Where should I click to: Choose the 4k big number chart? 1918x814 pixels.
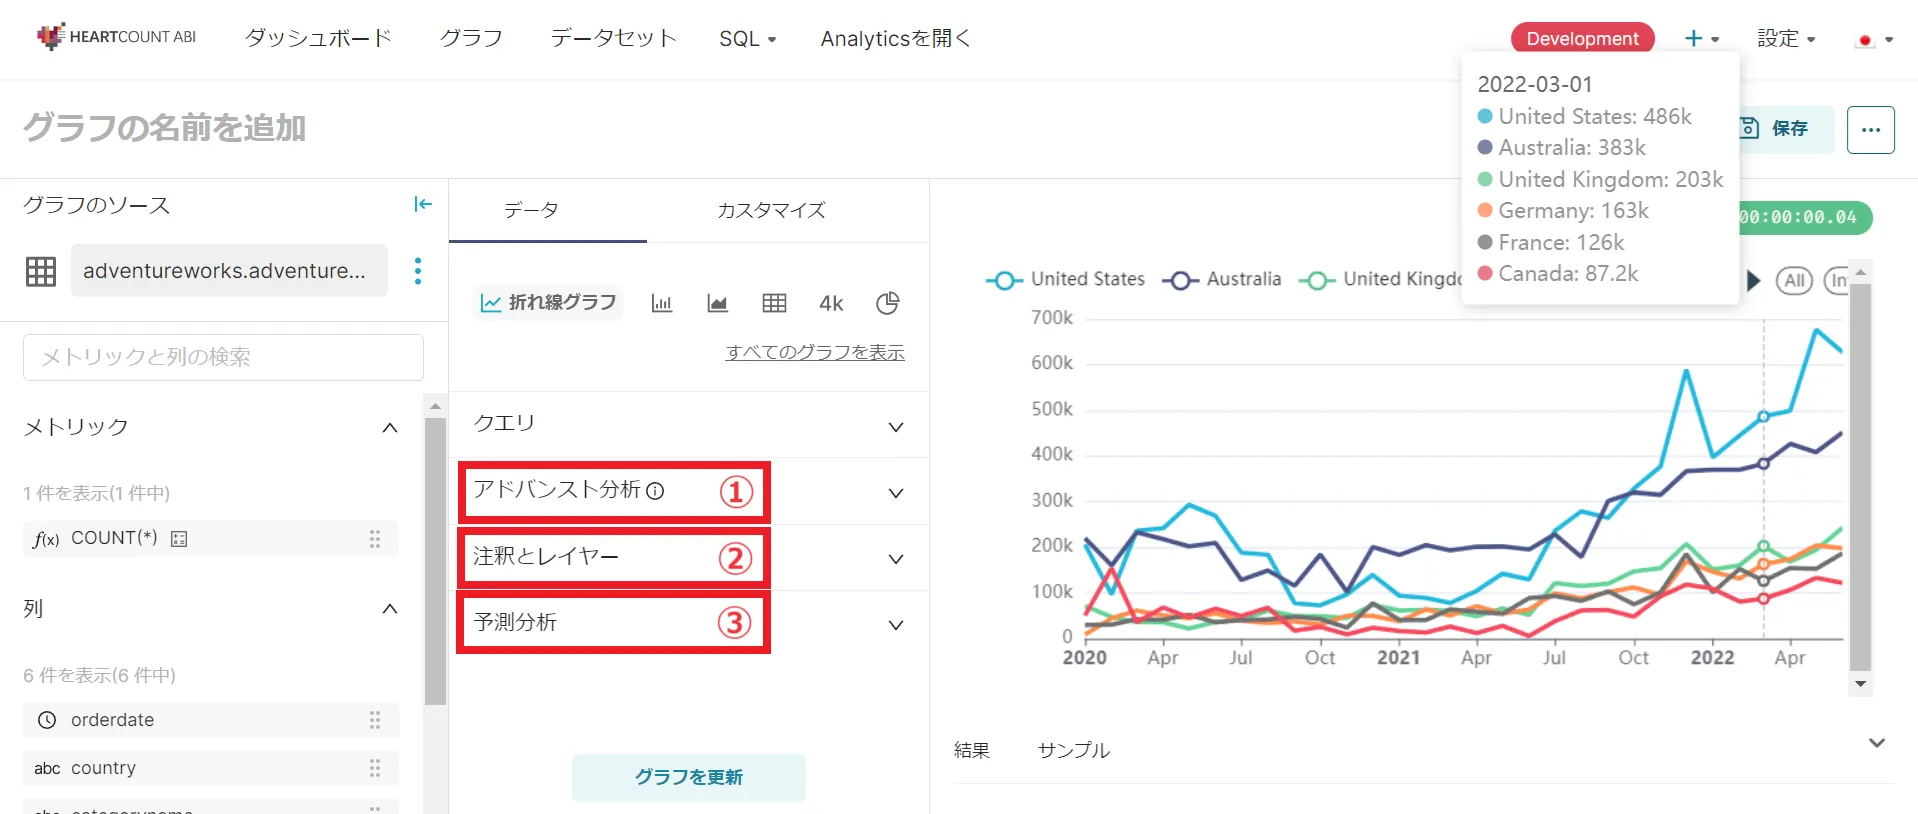click(x=831, y=303)
